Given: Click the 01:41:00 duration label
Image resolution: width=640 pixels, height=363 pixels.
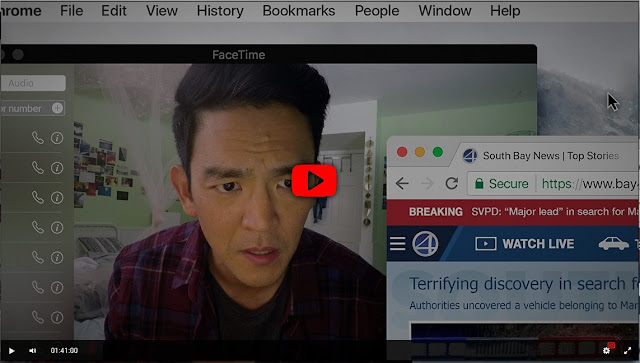Looking at the screenshot, I should 64,350.
